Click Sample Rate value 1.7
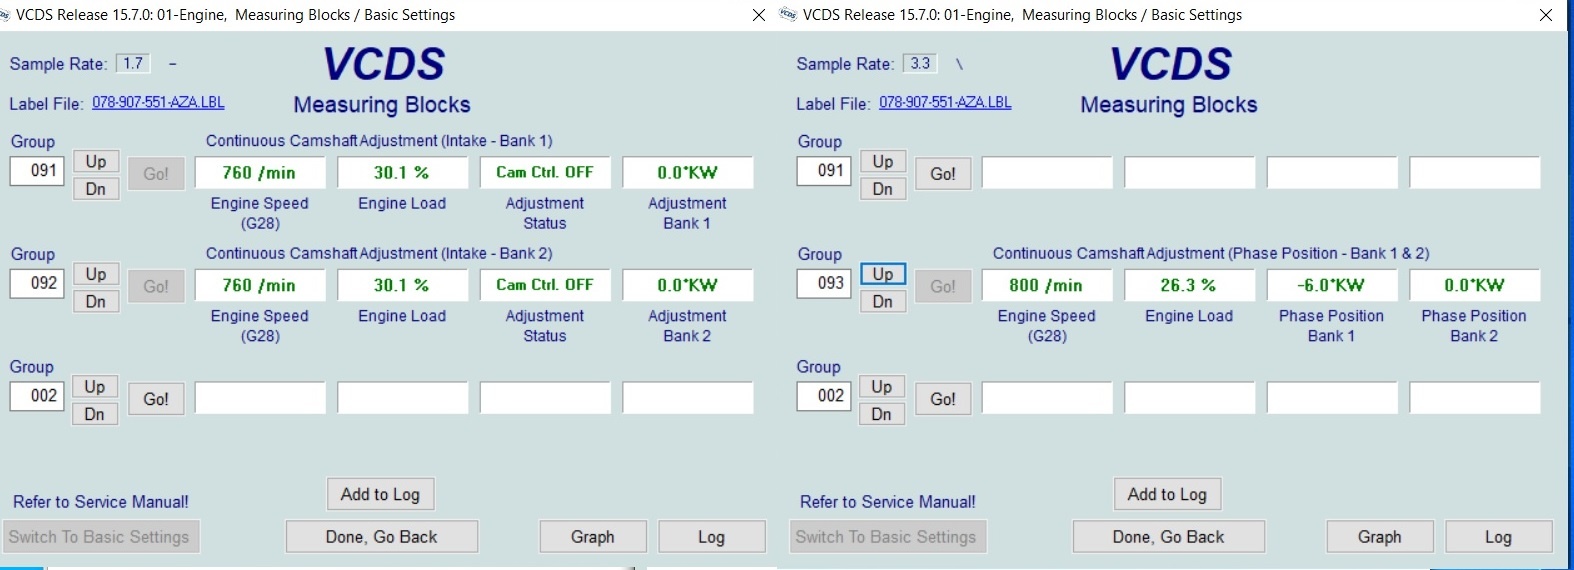This screenshot has height=570, width=1574. click(133, 64)
